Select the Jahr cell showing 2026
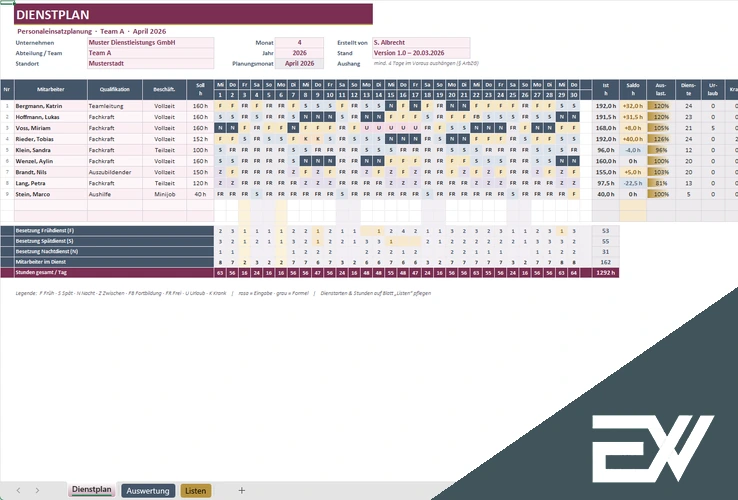This screenshot has width=738, height=500. pyautogui.click(x=299, y=53)
